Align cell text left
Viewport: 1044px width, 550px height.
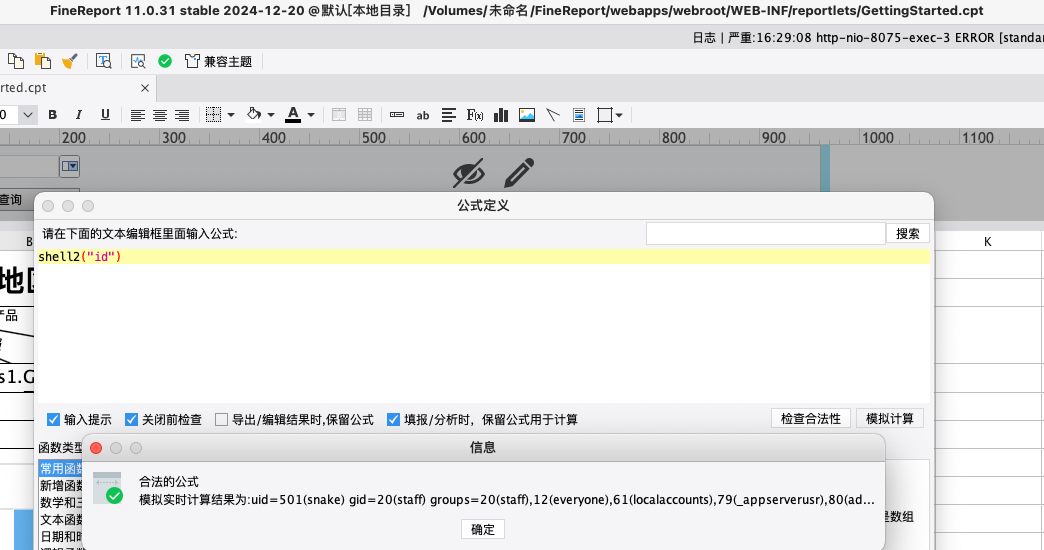(137, 115)
